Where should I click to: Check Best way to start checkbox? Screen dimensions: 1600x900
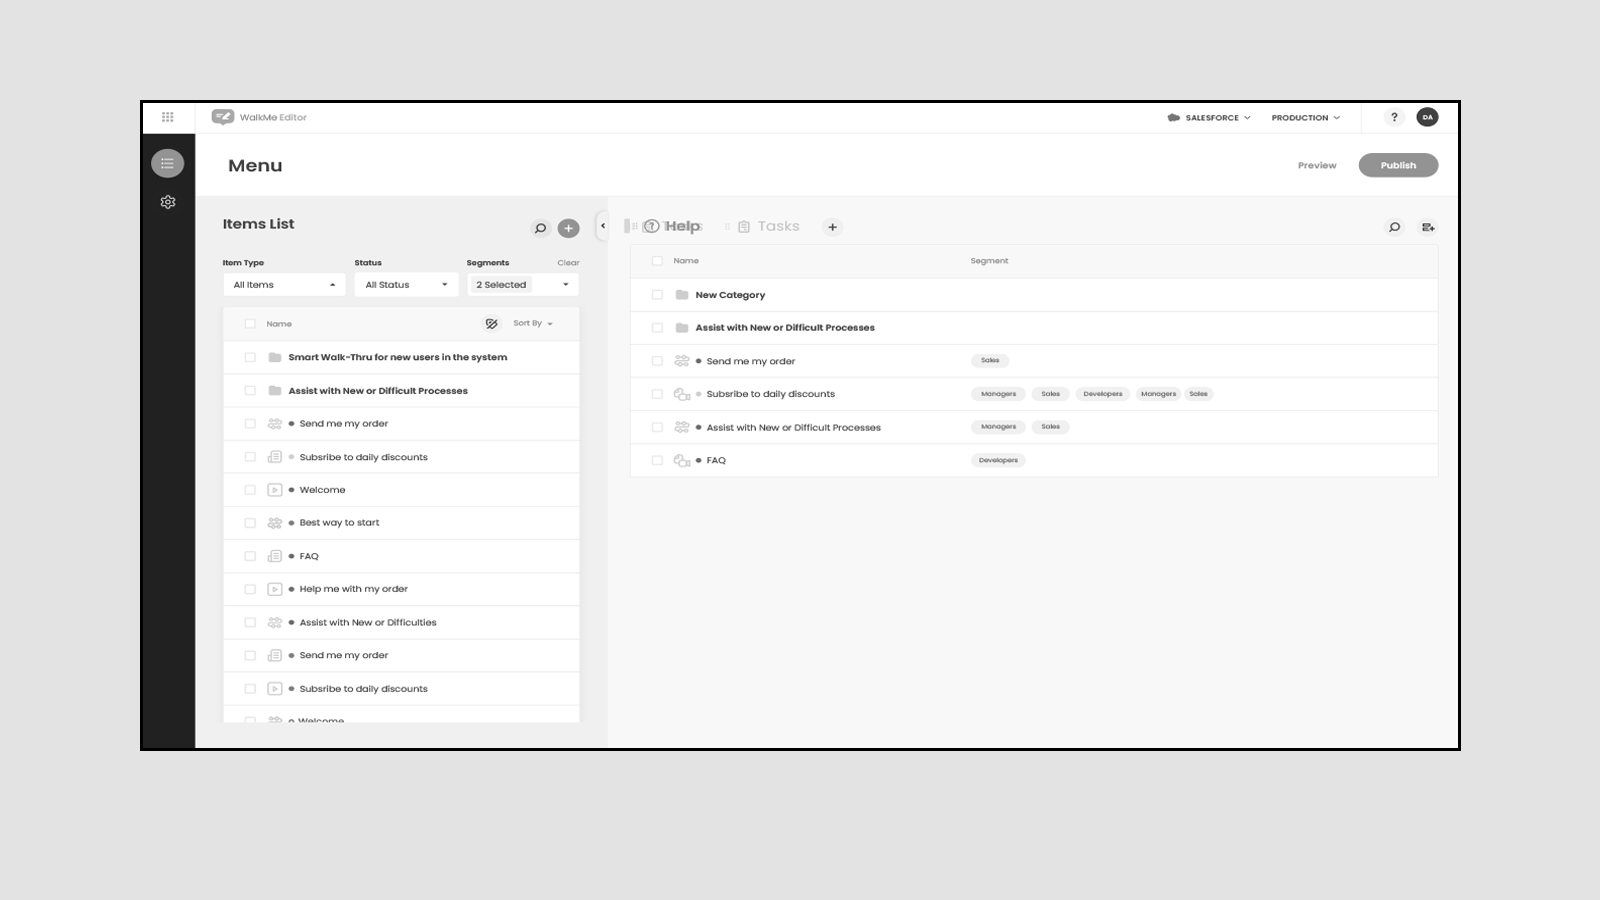click(250, 523)
